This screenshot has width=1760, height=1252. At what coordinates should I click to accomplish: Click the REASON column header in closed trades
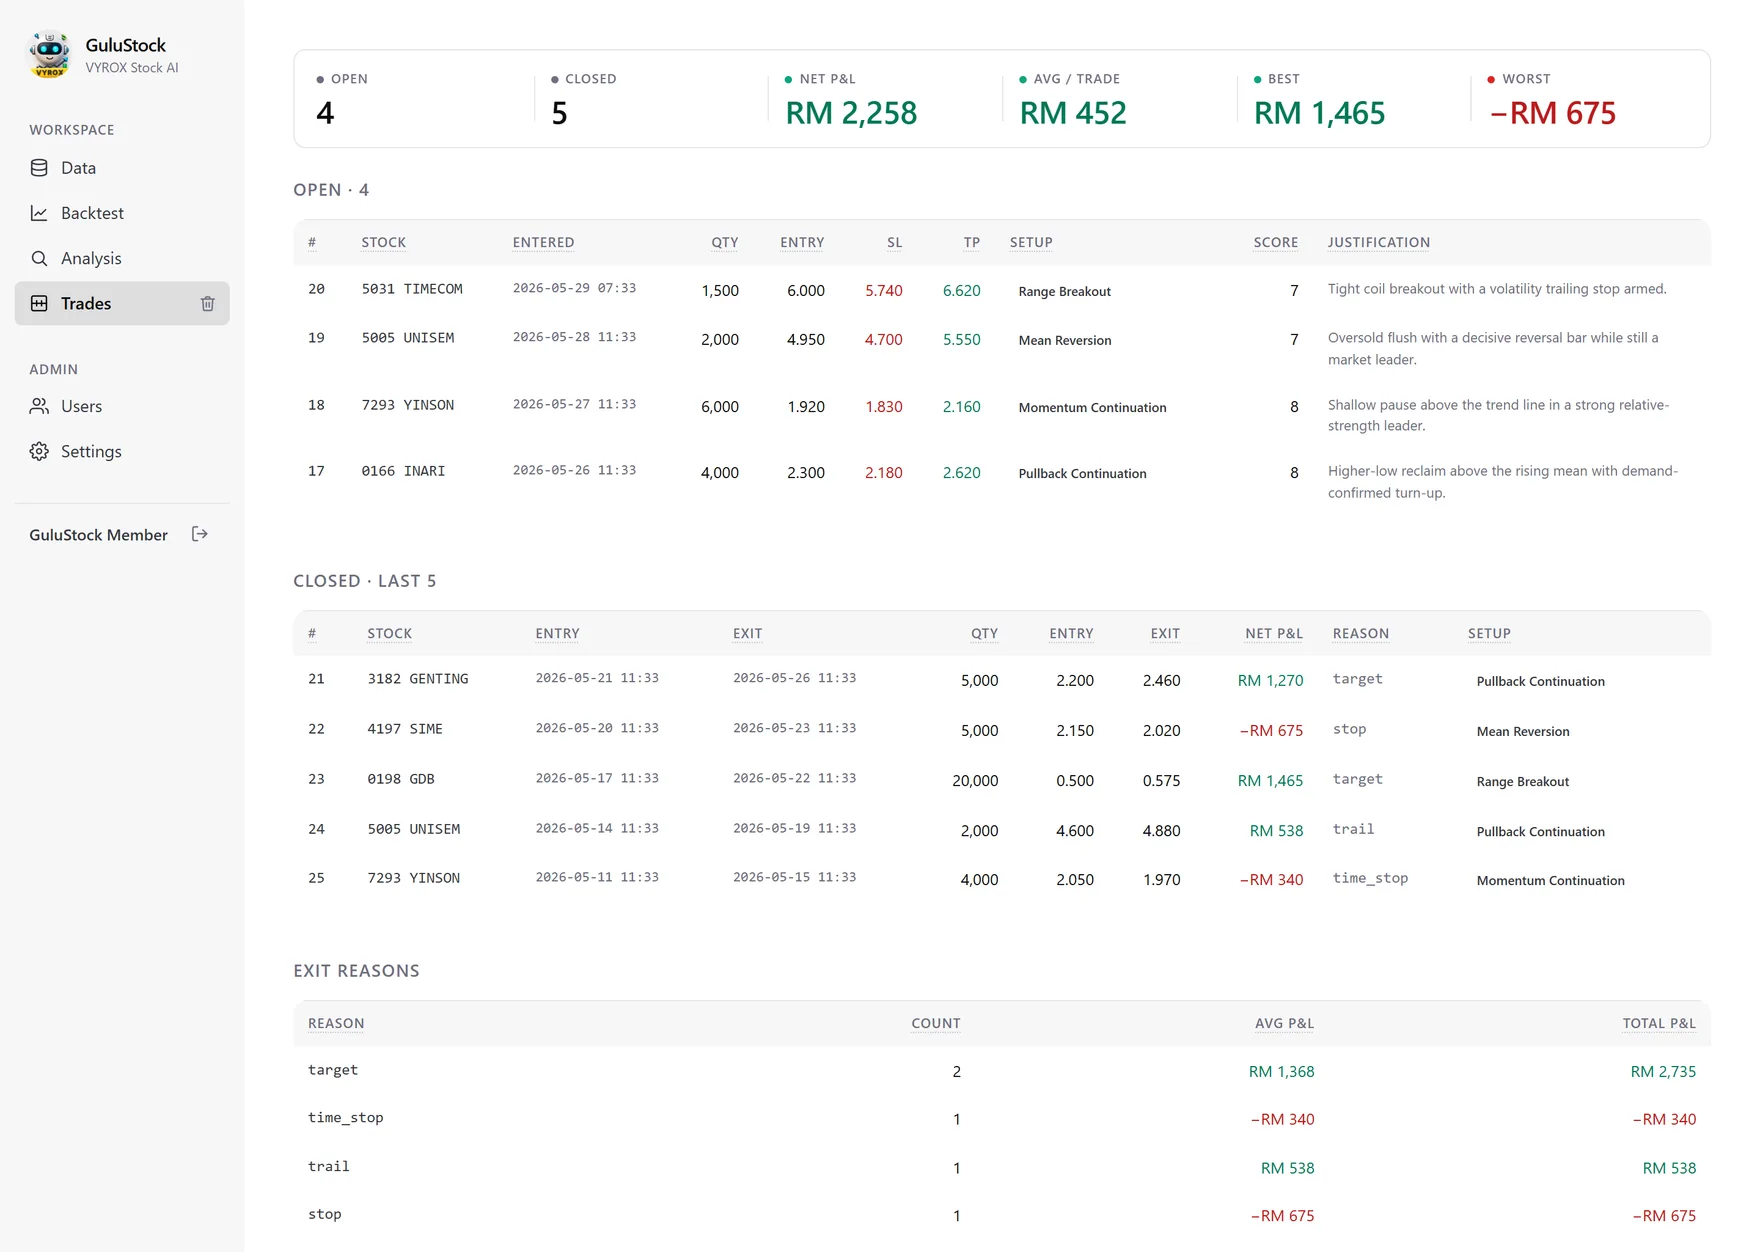1361,633
